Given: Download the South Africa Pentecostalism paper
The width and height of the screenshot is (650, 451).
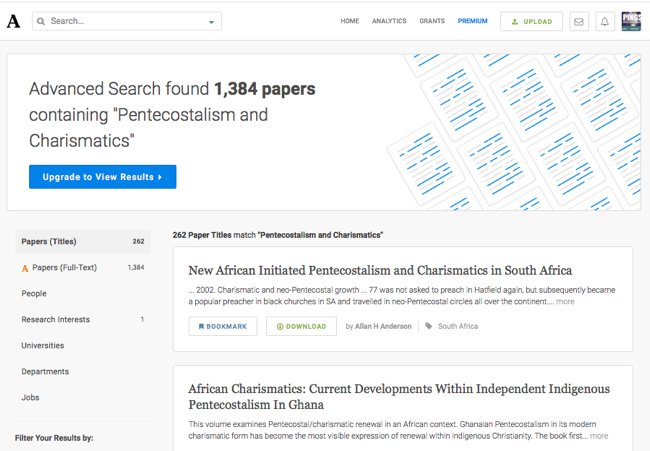Looking at the screenshot, I should [x=301, y=326].
